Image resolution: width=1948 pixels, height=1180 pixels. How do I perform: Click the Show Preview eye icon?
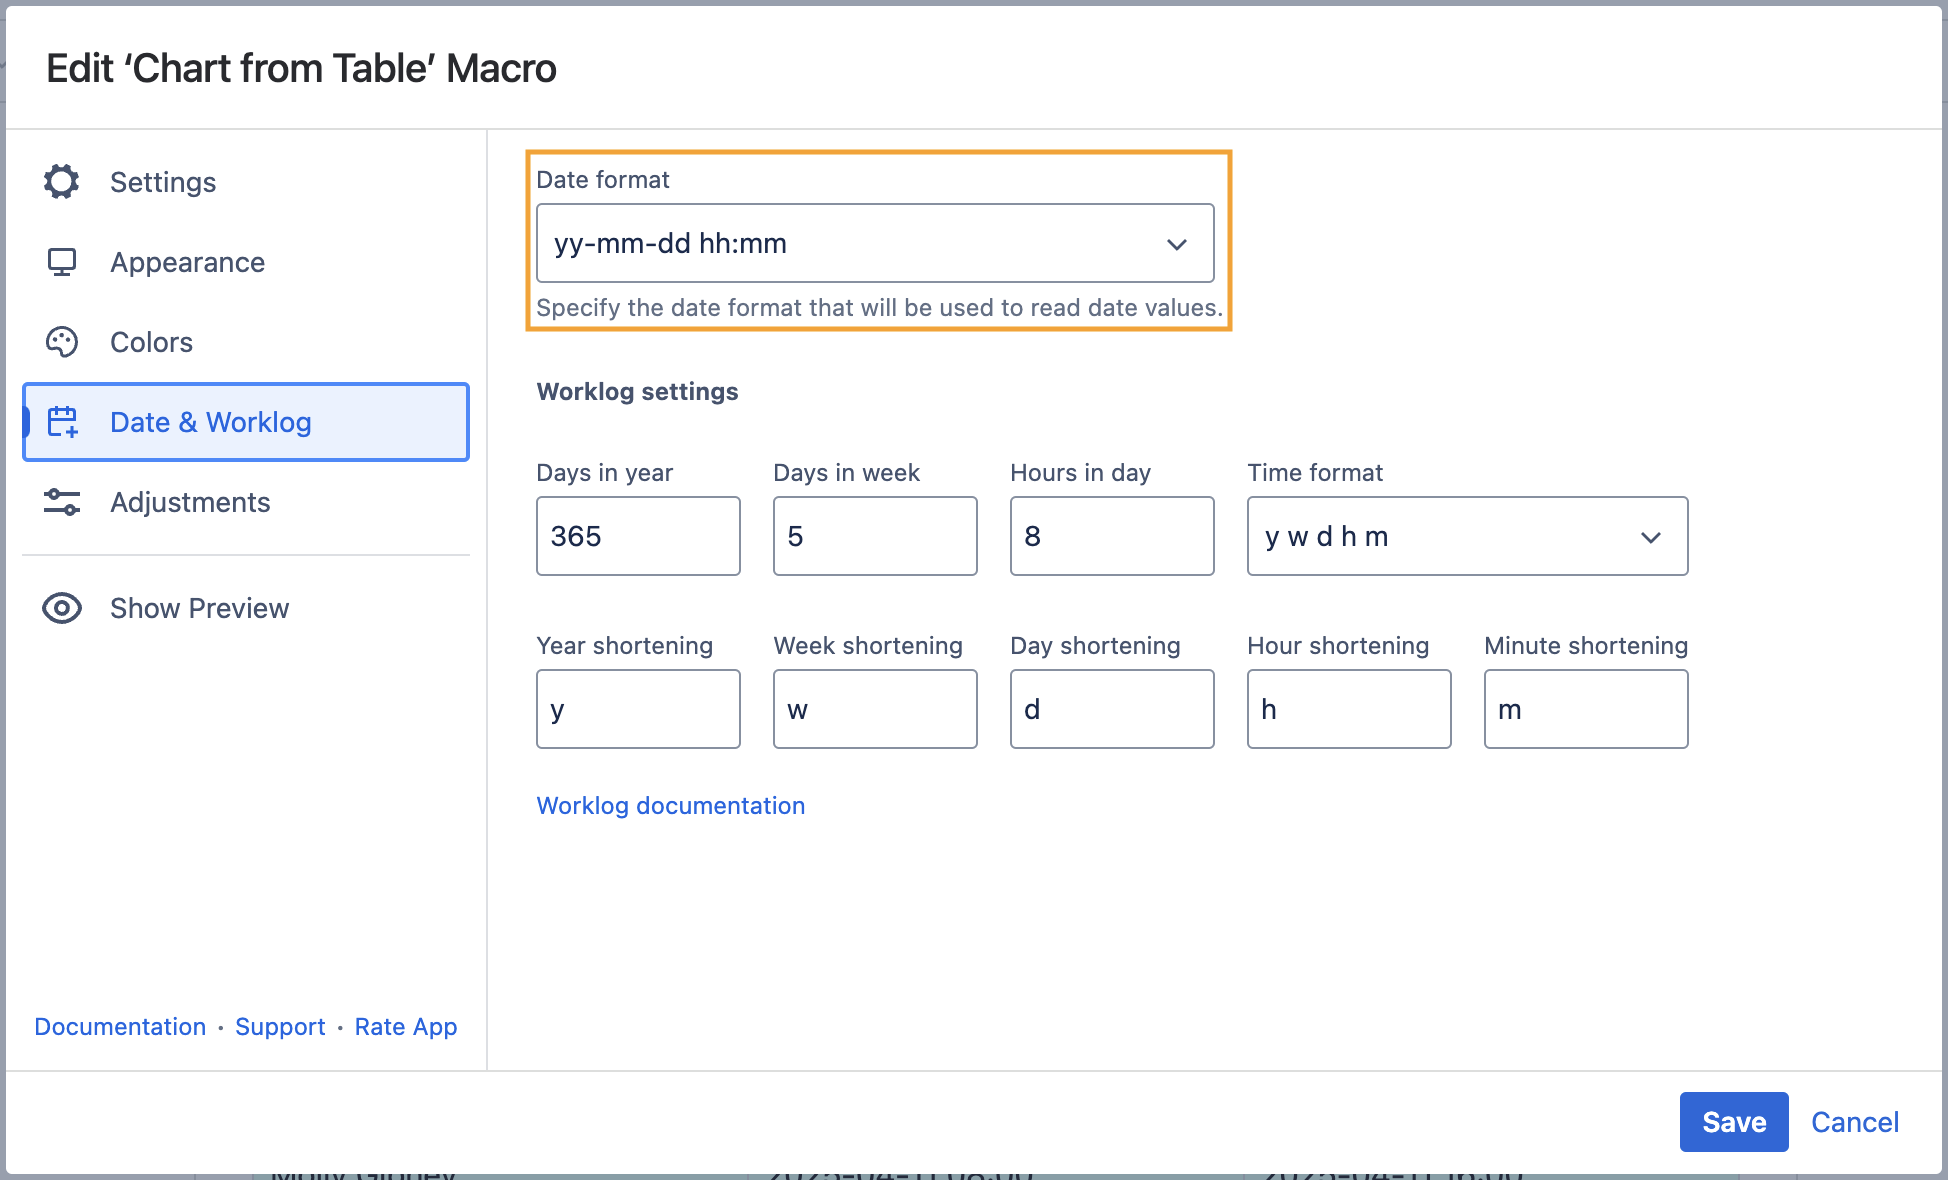click(x=62, y=608)
